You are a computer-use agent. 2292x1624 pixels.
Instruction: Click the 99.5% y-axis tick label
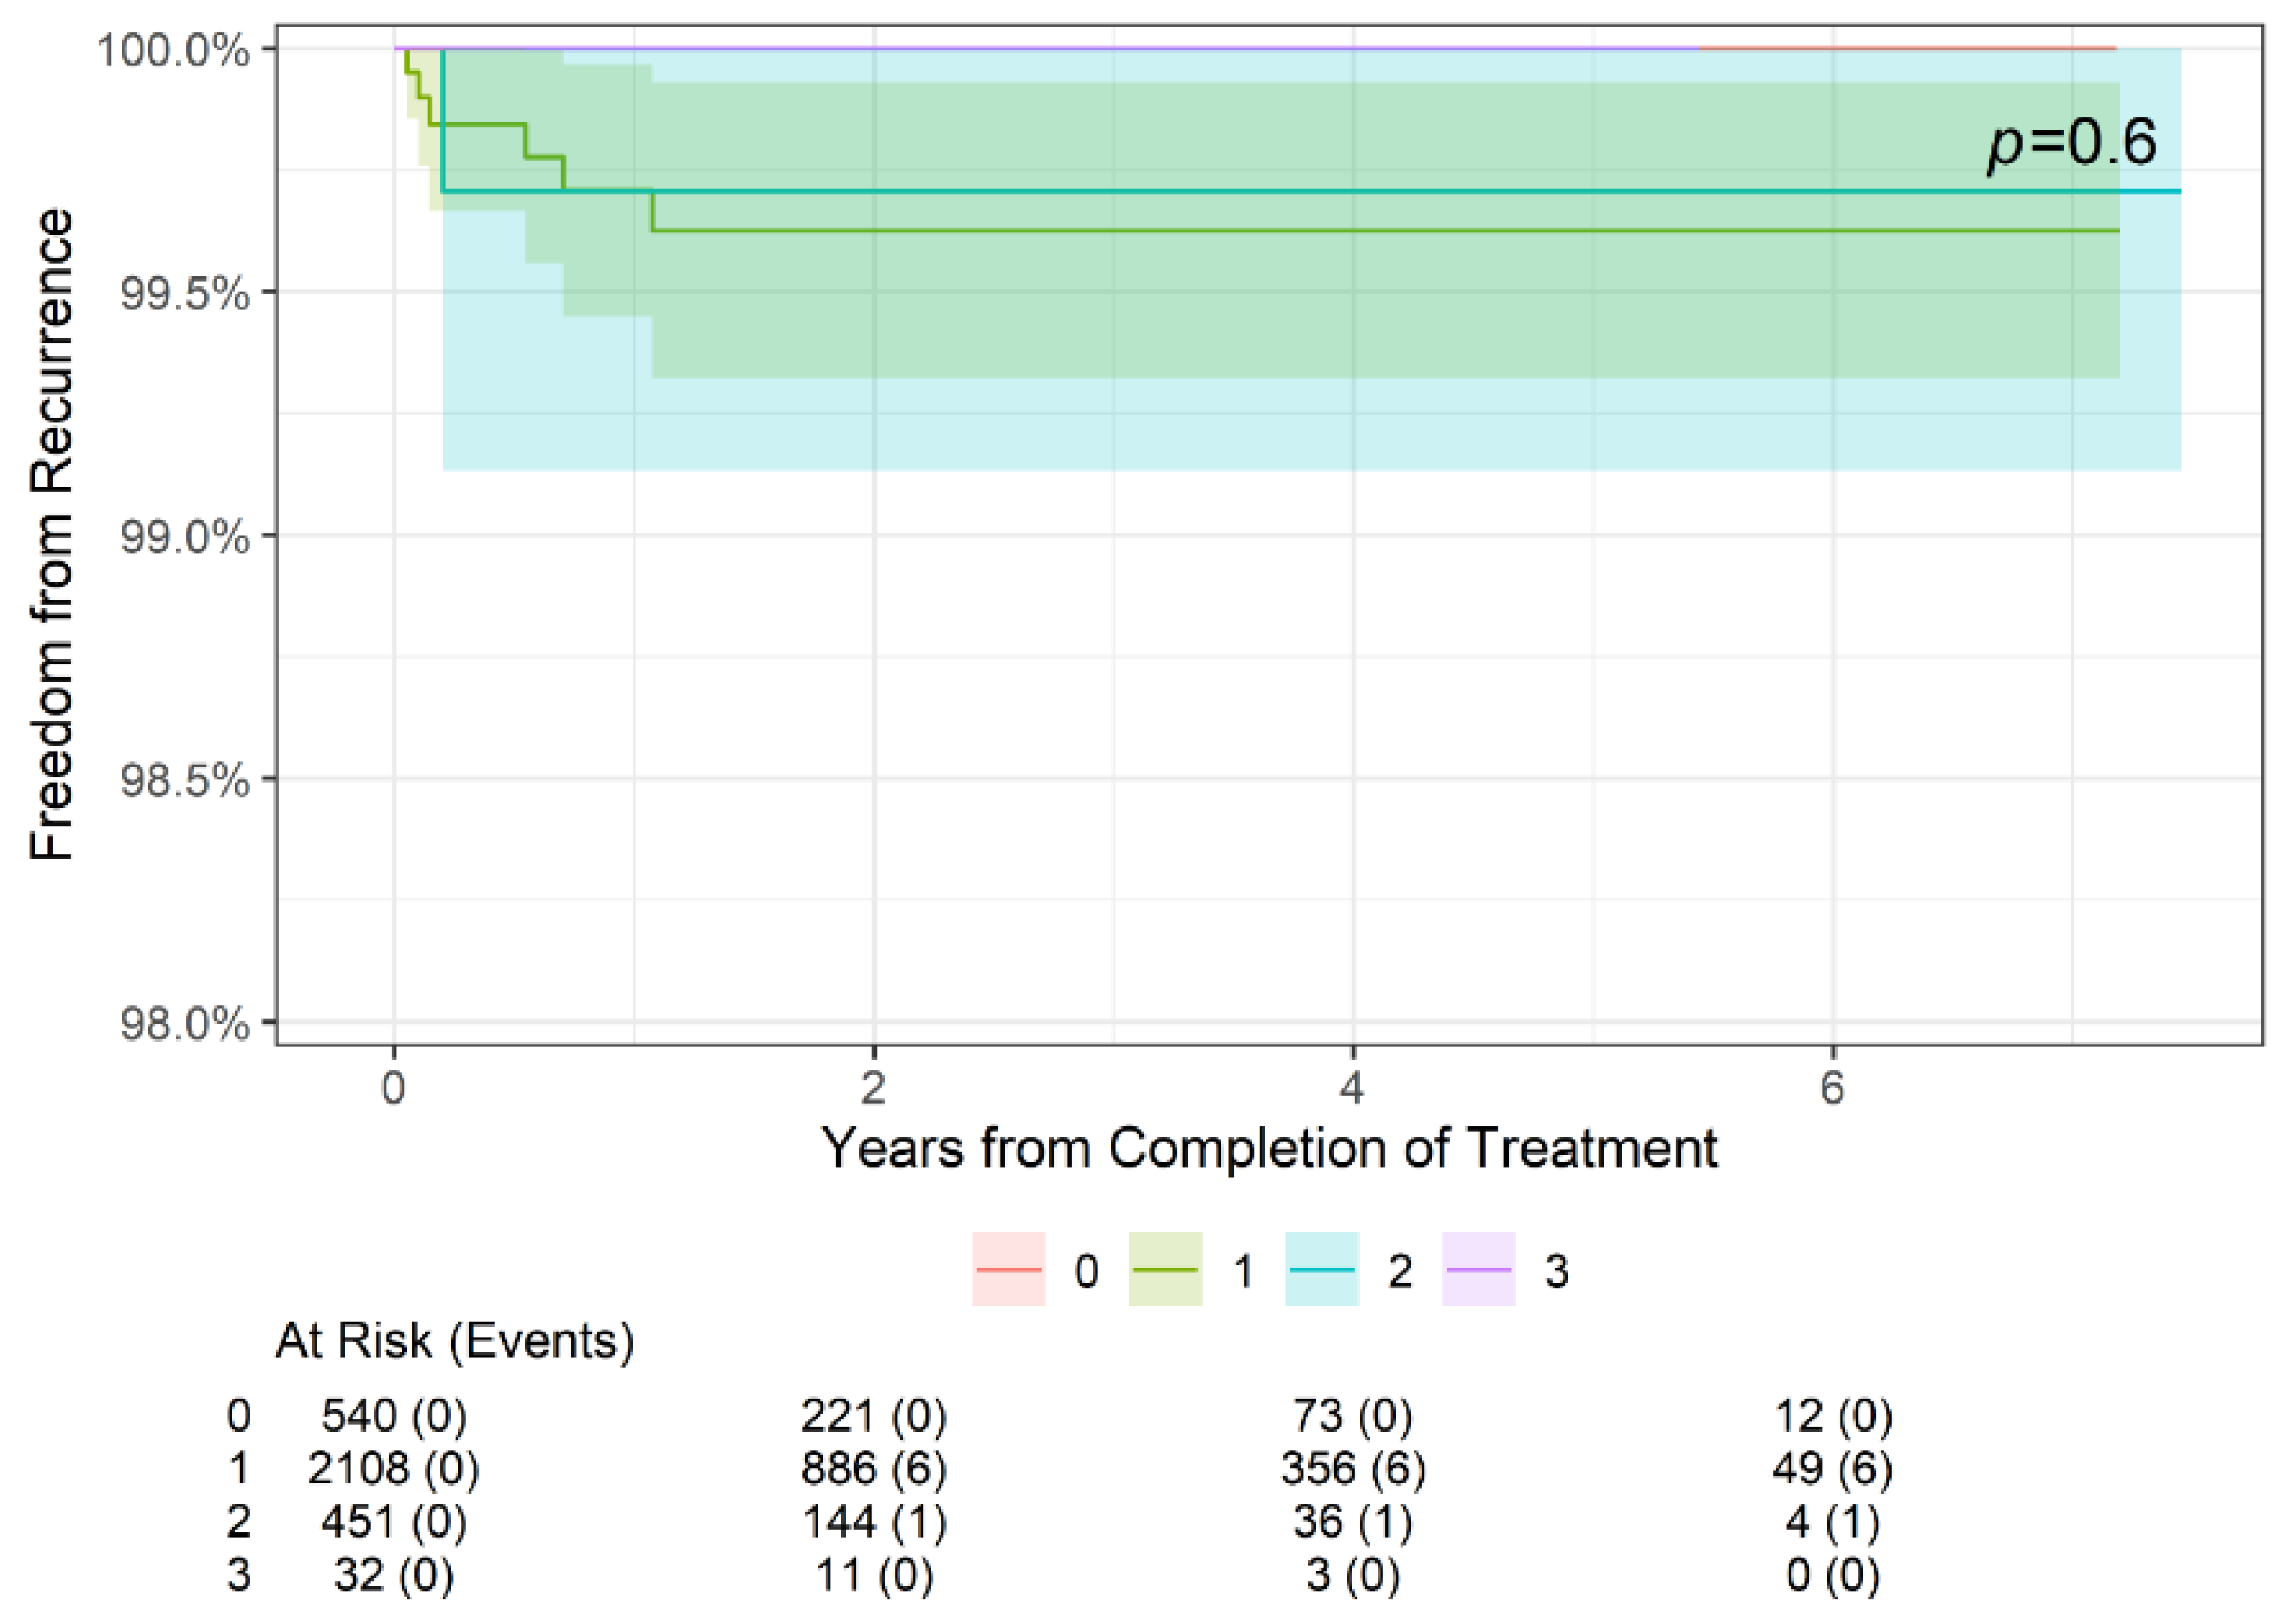coord(185,293)
